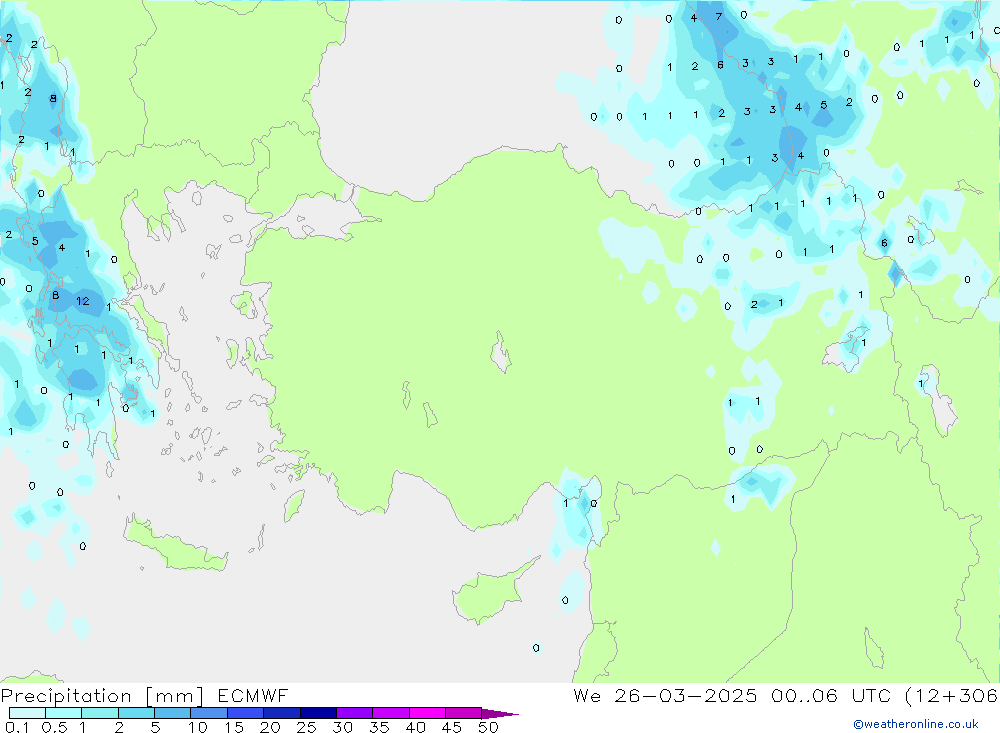The image size is (1000, 733).
Task: Click the above-50 arrow tip of legend
Action: tap(501, 714)
